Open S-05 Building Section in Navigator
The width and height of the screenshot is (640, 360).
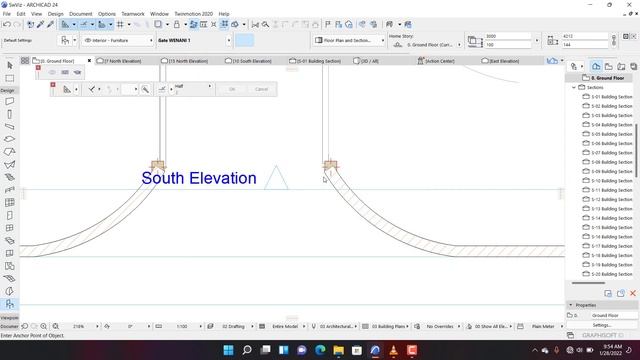[x=607, y=134]
